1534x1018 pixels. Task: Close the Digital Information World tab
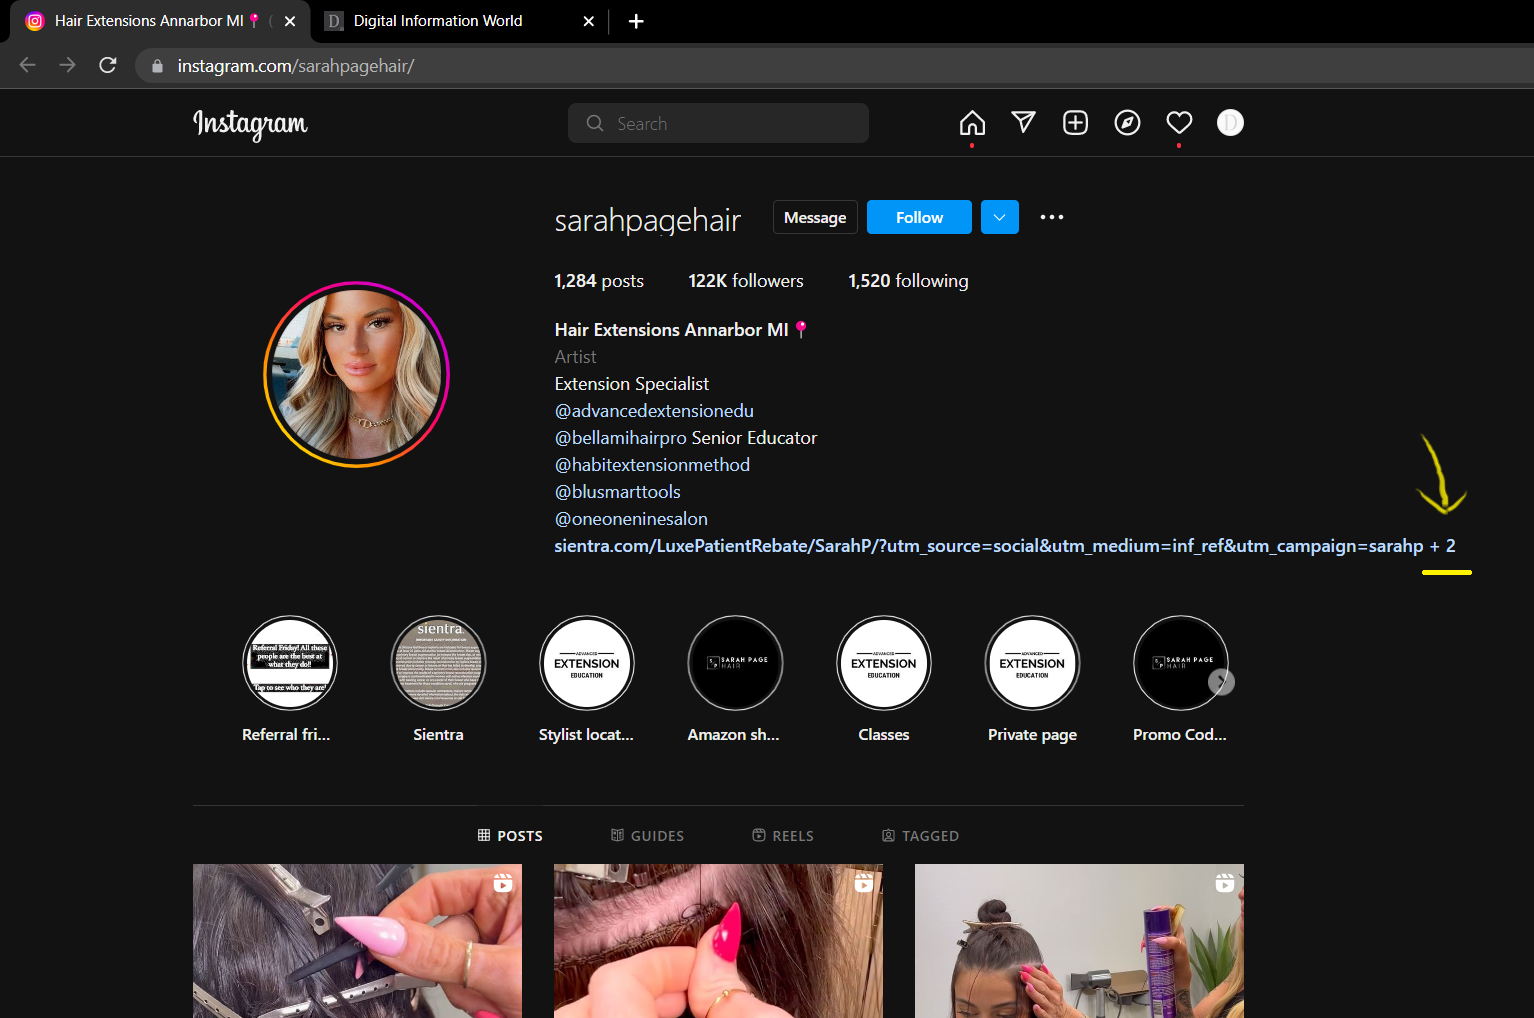click(x=589, y=21)
